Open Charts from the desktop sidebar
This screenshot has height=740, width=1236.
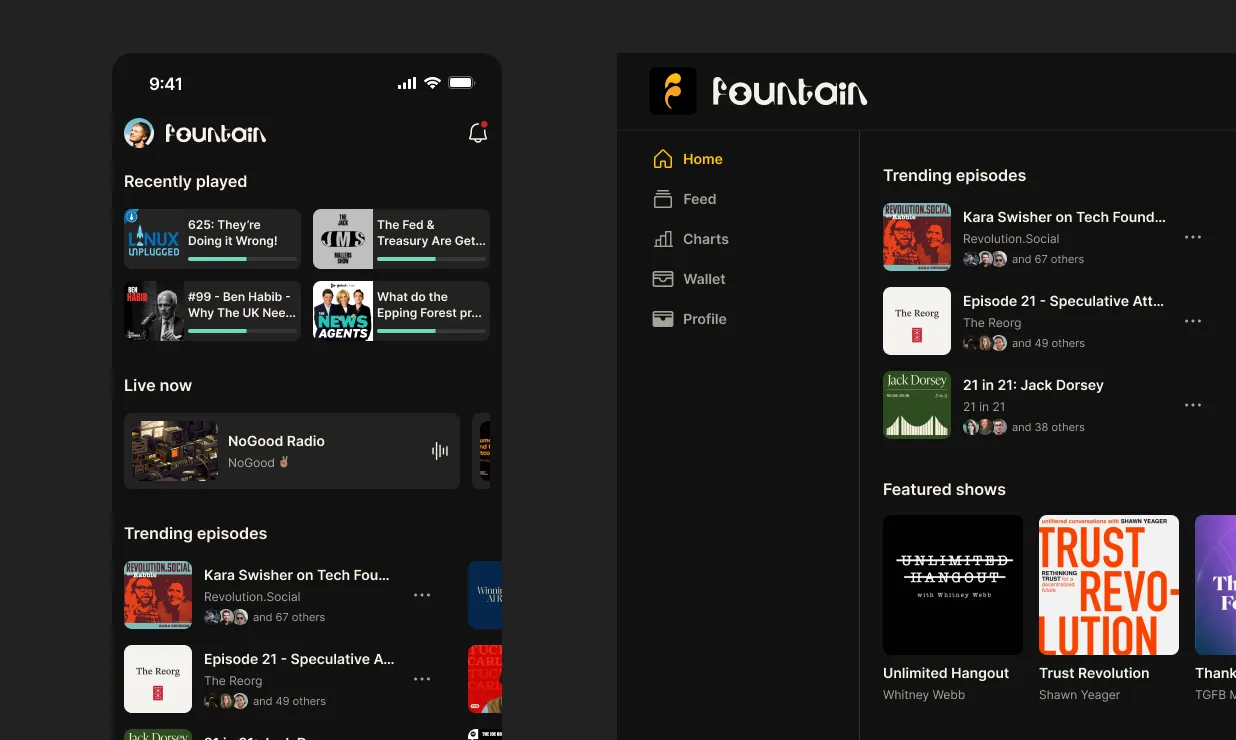(x=690, y=239)
